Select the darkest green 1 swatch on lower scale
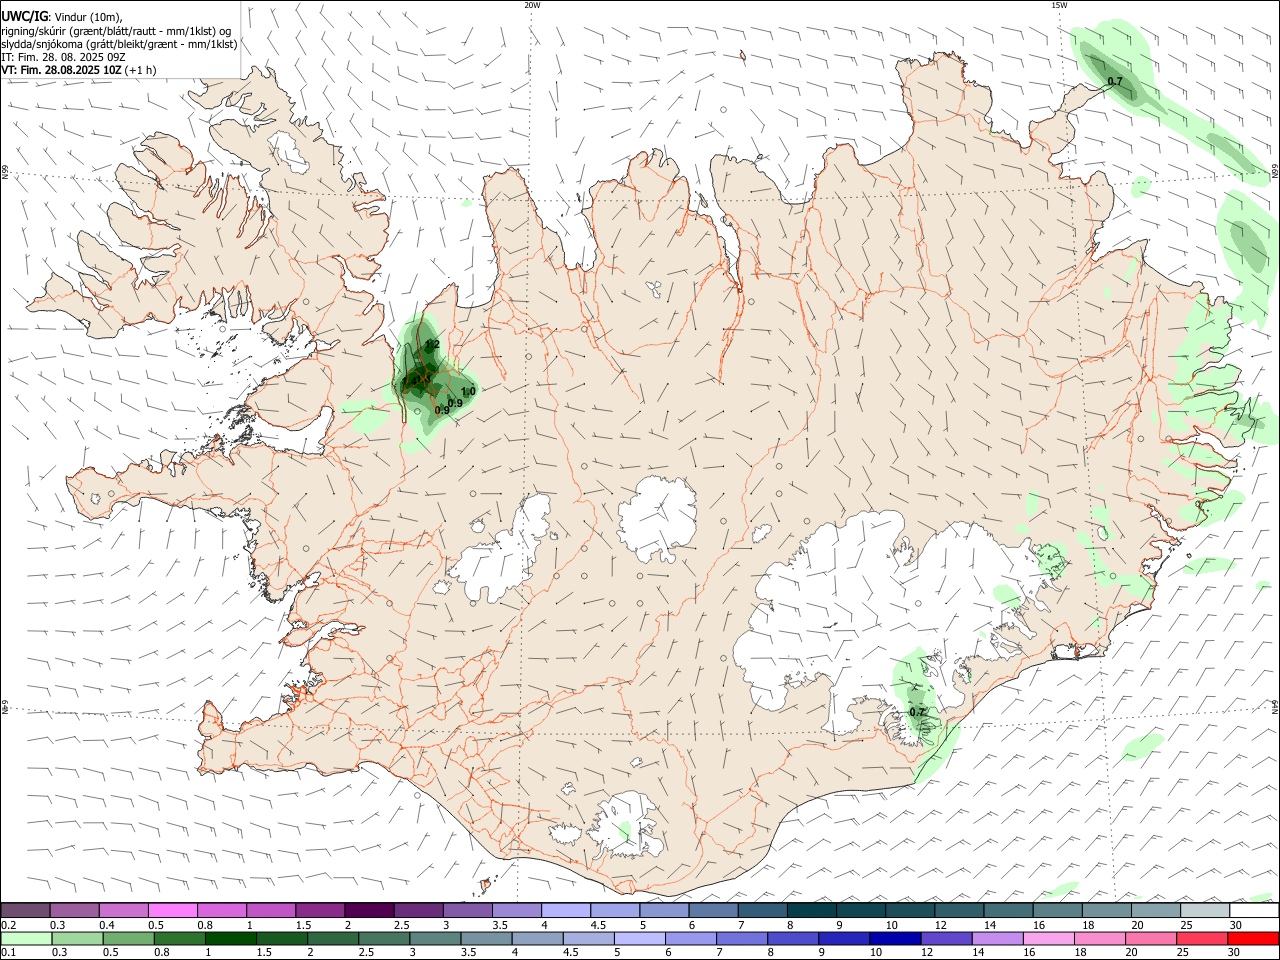1280x960 pixels. [230, 938]
